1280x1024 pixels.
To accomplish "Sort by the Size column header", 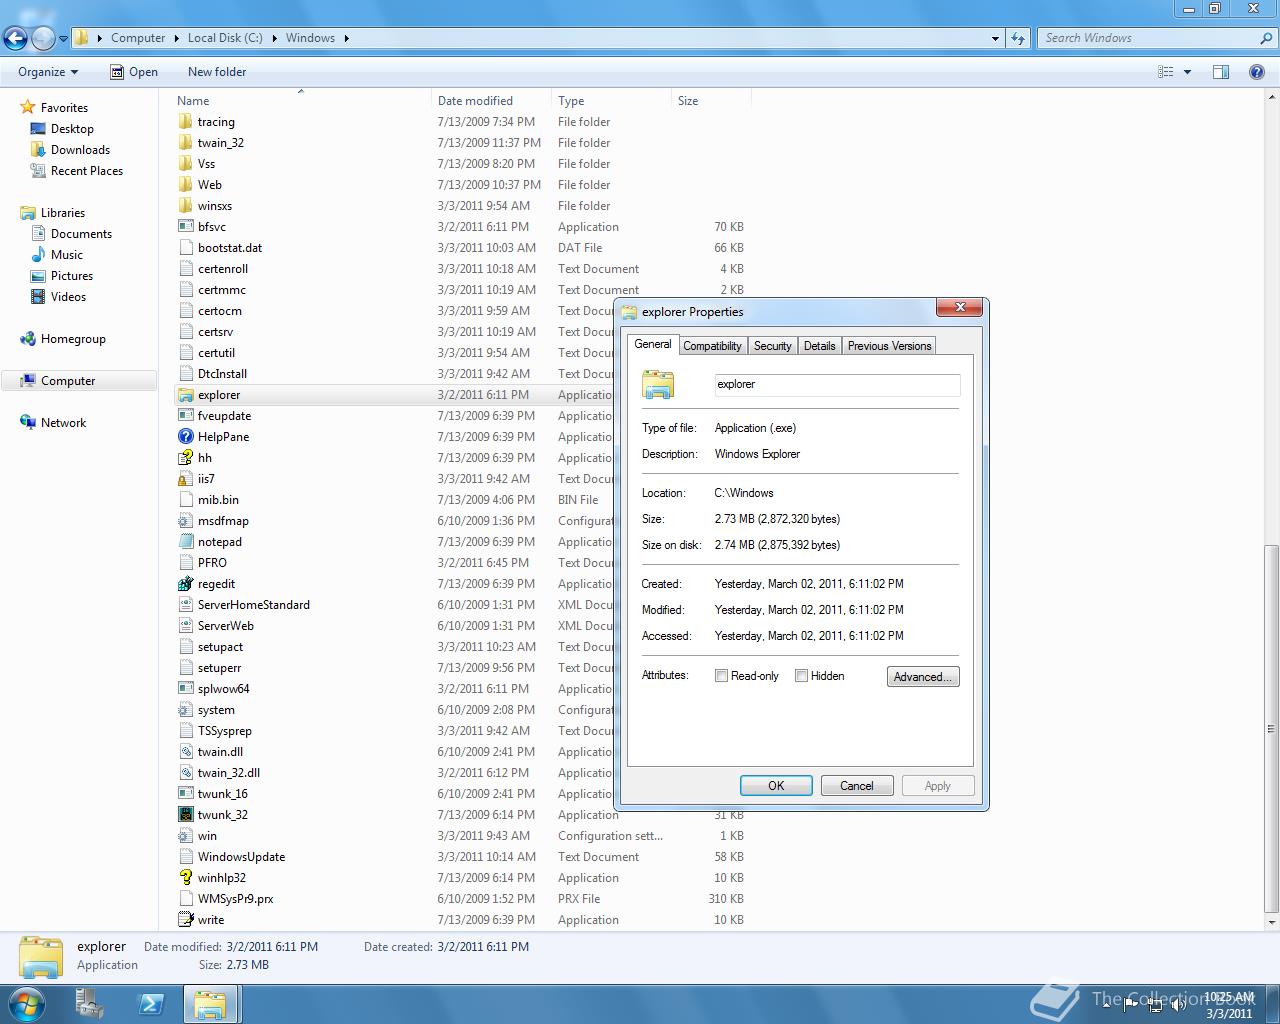I will [711, 101].
